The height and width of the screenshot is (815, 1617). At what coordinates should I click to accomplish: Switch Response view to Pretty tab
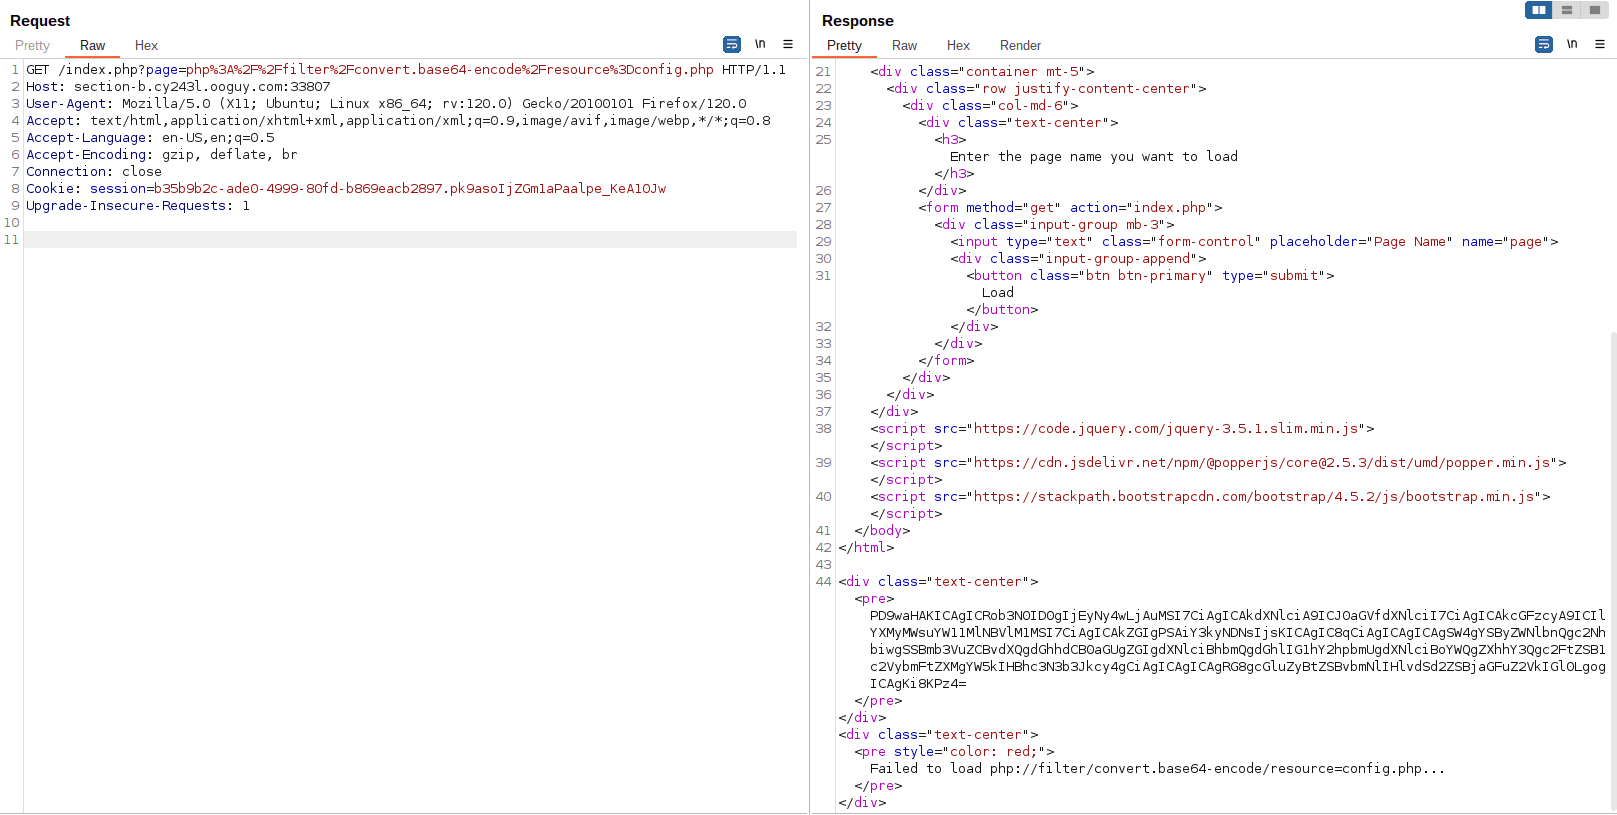pyautogui.click(x=844, y=46)
